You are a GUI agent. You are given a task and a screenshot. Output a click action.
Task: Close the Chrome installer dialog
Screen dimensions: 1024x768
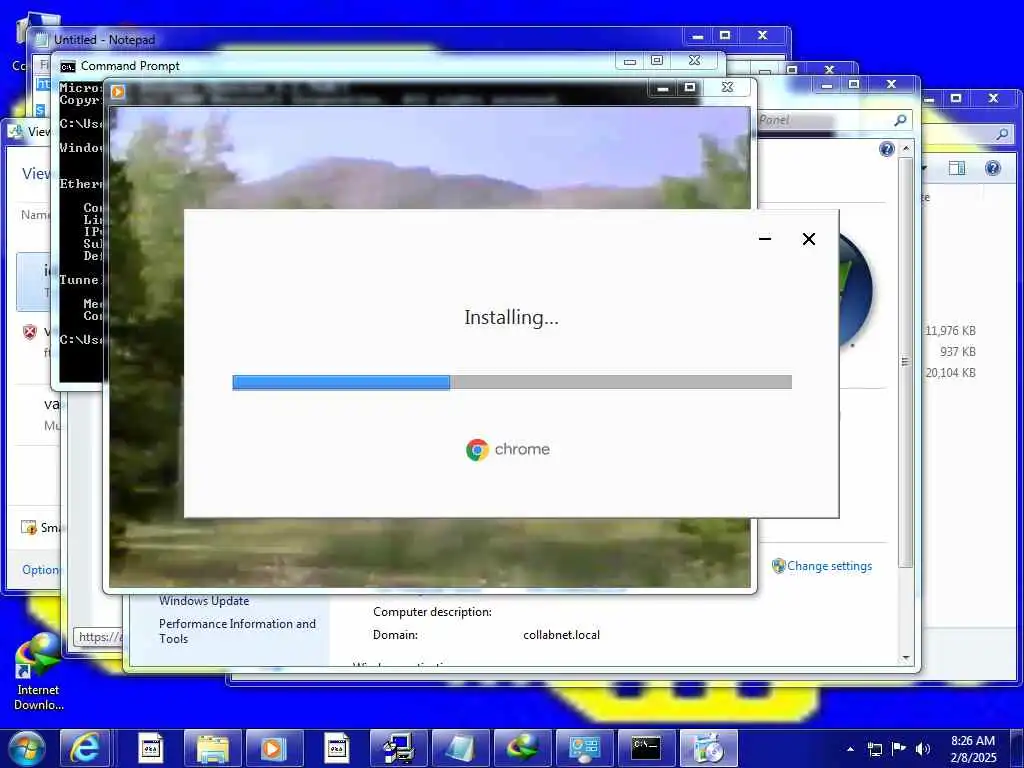[808, 239]
